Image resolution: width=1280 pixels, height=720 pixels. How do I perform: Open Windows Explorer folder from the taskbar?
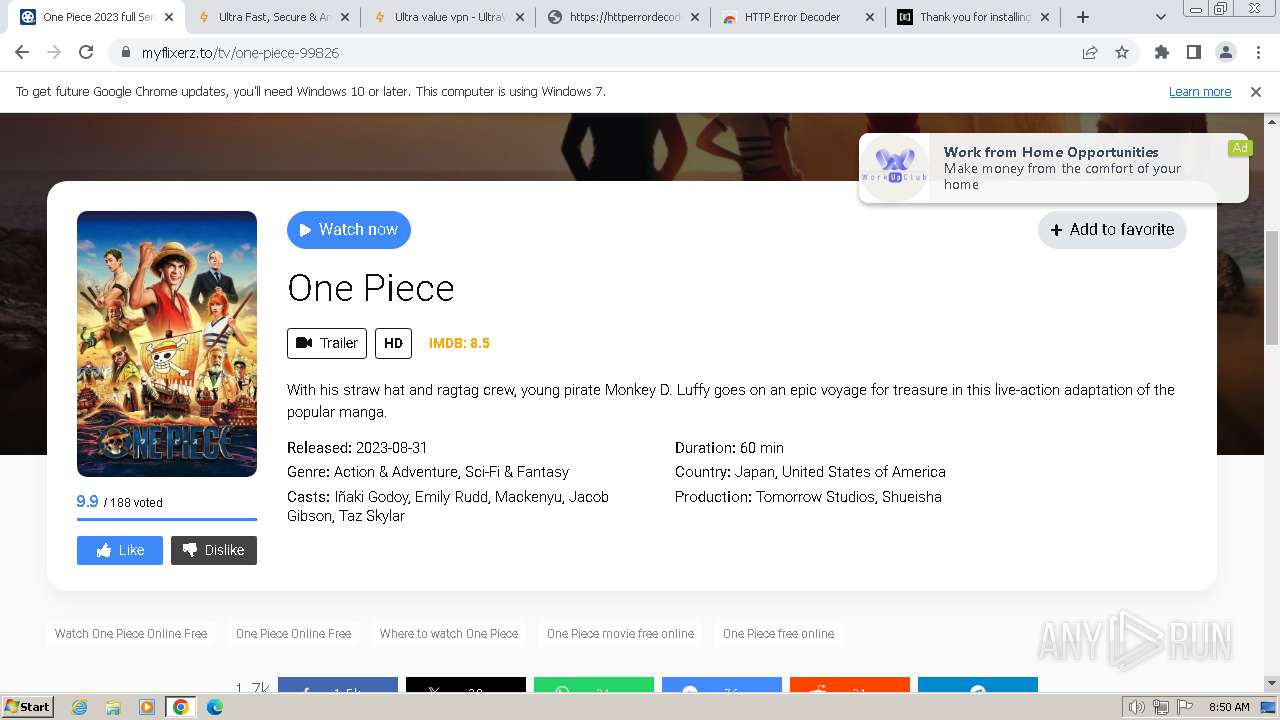coord(113,707)
